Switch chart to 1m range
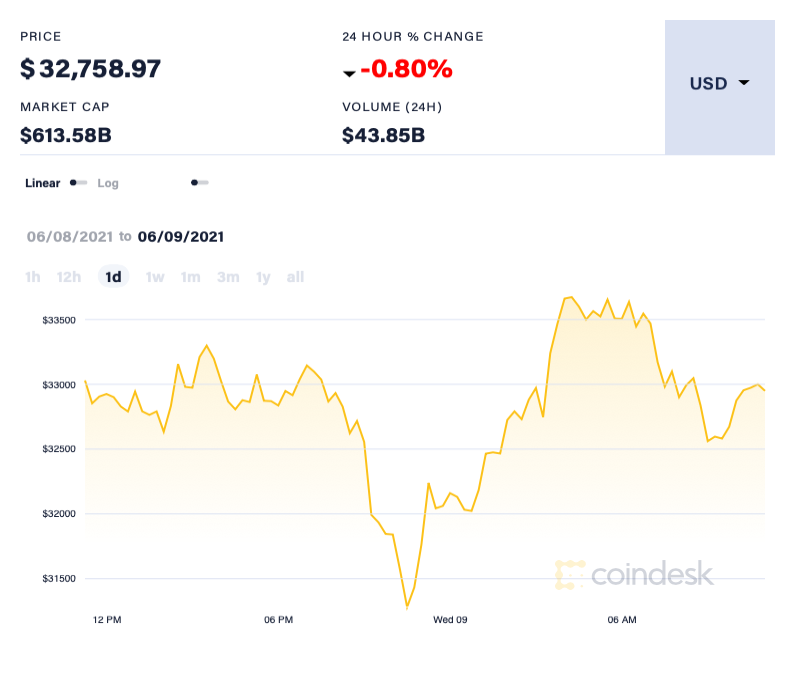The width and height of the screenshot is (795, 700). click(x=191, y=277)
